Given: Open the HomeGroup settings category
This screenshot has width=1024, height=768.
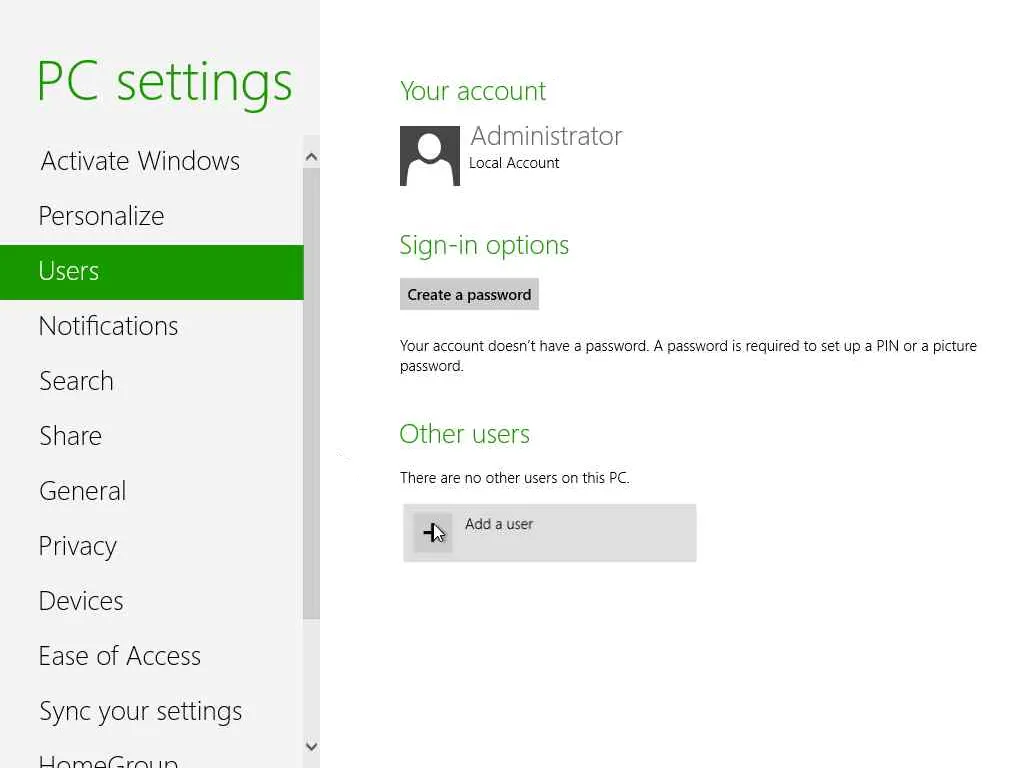Looking at the screenshot, I should [108, 760].
